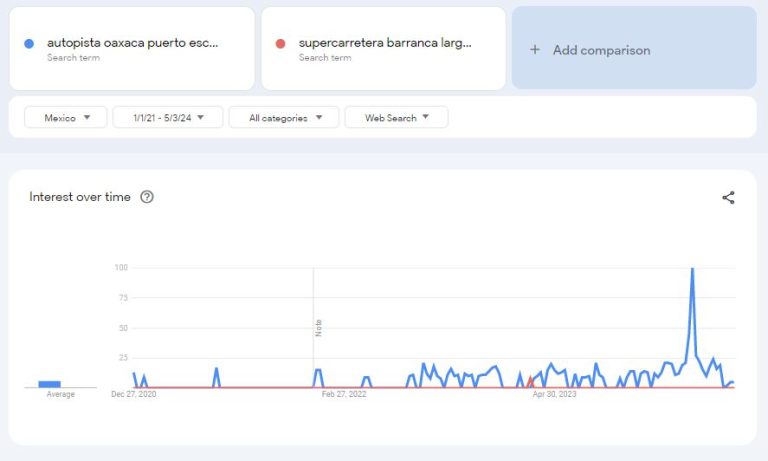This screenshot has height=461, width=768.
Task: Edit the autopista oaxaca puerto search term
Action: (x=132, y=44)
